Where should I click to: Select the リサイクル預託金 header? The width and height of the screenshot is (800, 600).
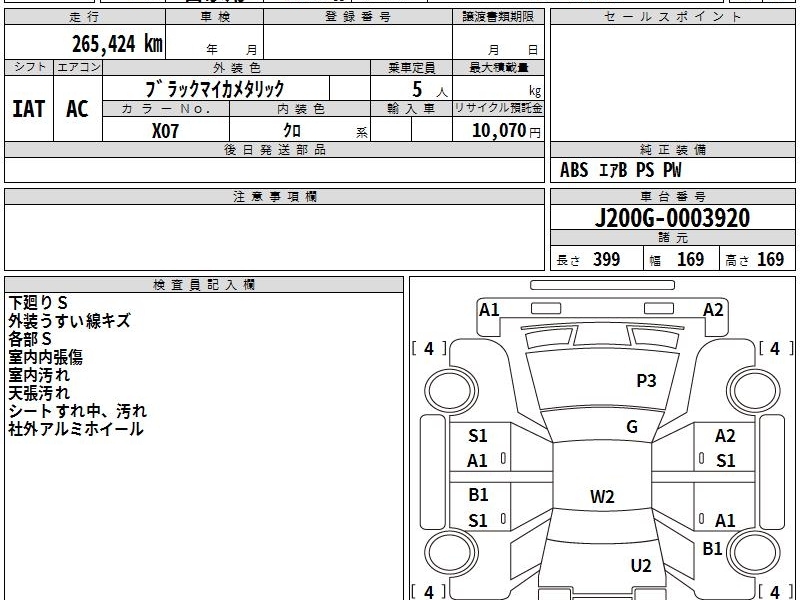(x=498, y=109)
